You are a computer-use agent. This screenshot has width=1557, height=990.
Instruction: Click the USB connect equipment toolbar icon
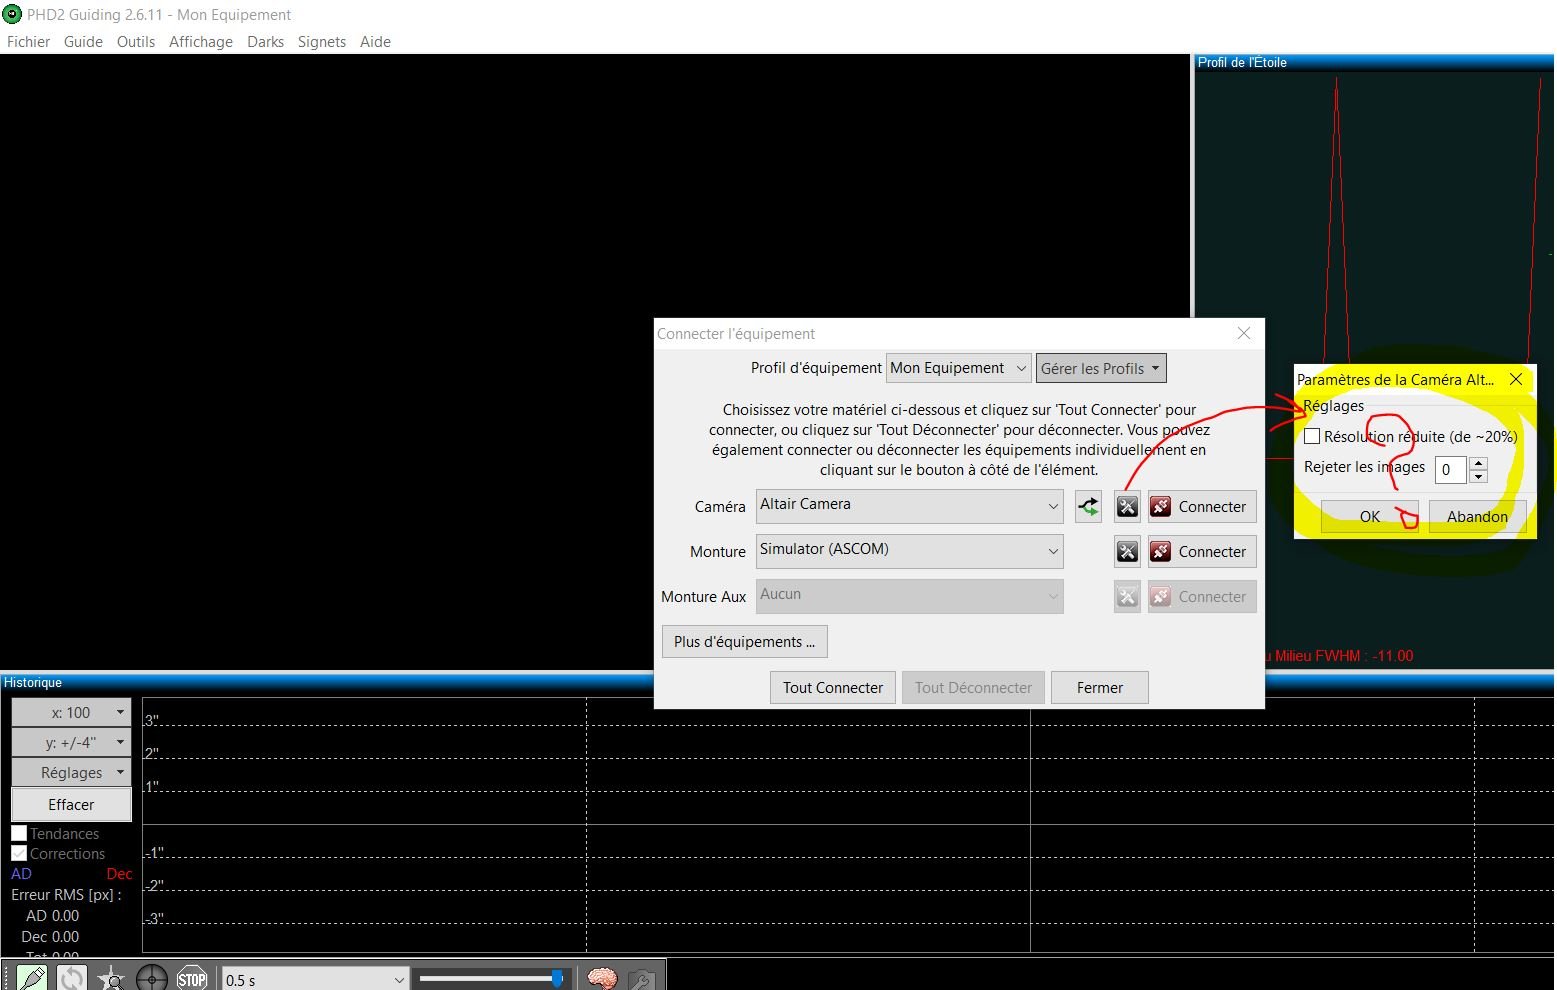point(32,978)
